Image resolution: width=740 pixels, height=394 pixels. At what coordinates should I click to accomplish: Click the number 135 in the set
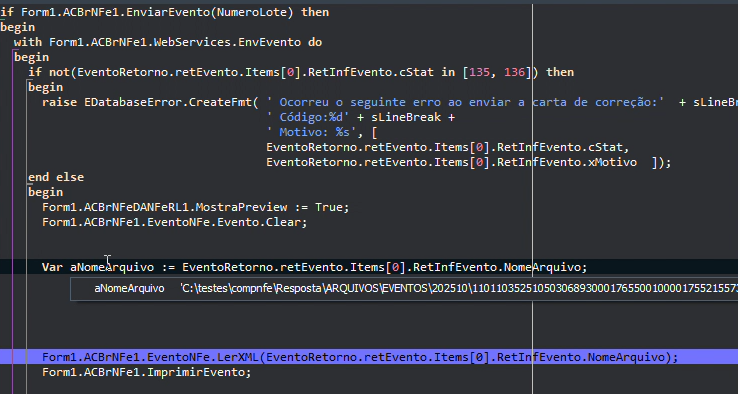(x=479, y=72)
